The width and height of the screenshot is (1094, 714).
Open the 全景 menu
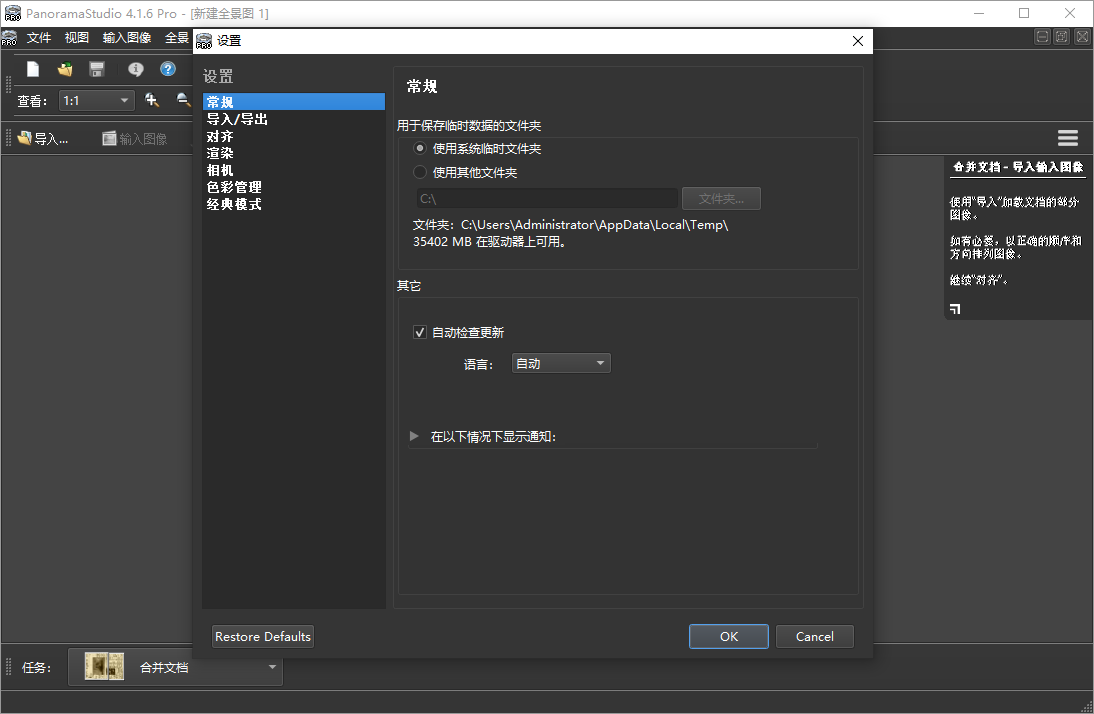(x=177, y=38)
